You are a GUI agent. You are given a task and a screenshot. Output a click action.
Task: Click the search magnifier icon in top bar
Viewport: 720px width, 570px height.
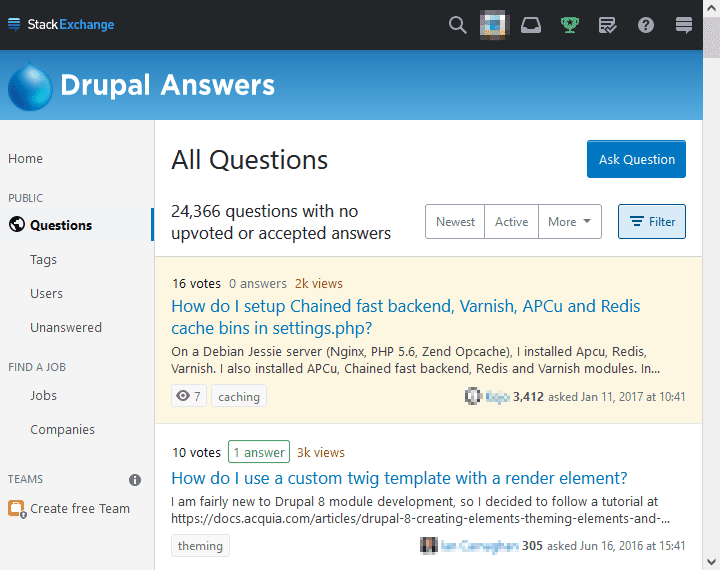[x=457, y=25]
